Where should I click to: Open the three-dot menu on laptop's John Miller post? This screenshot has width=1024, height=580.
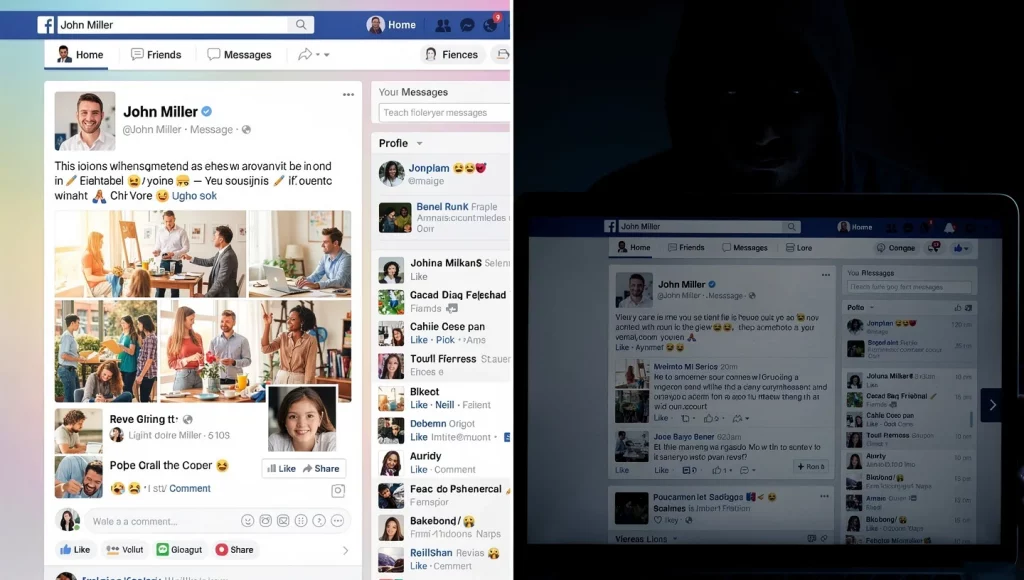click(826, 275)
